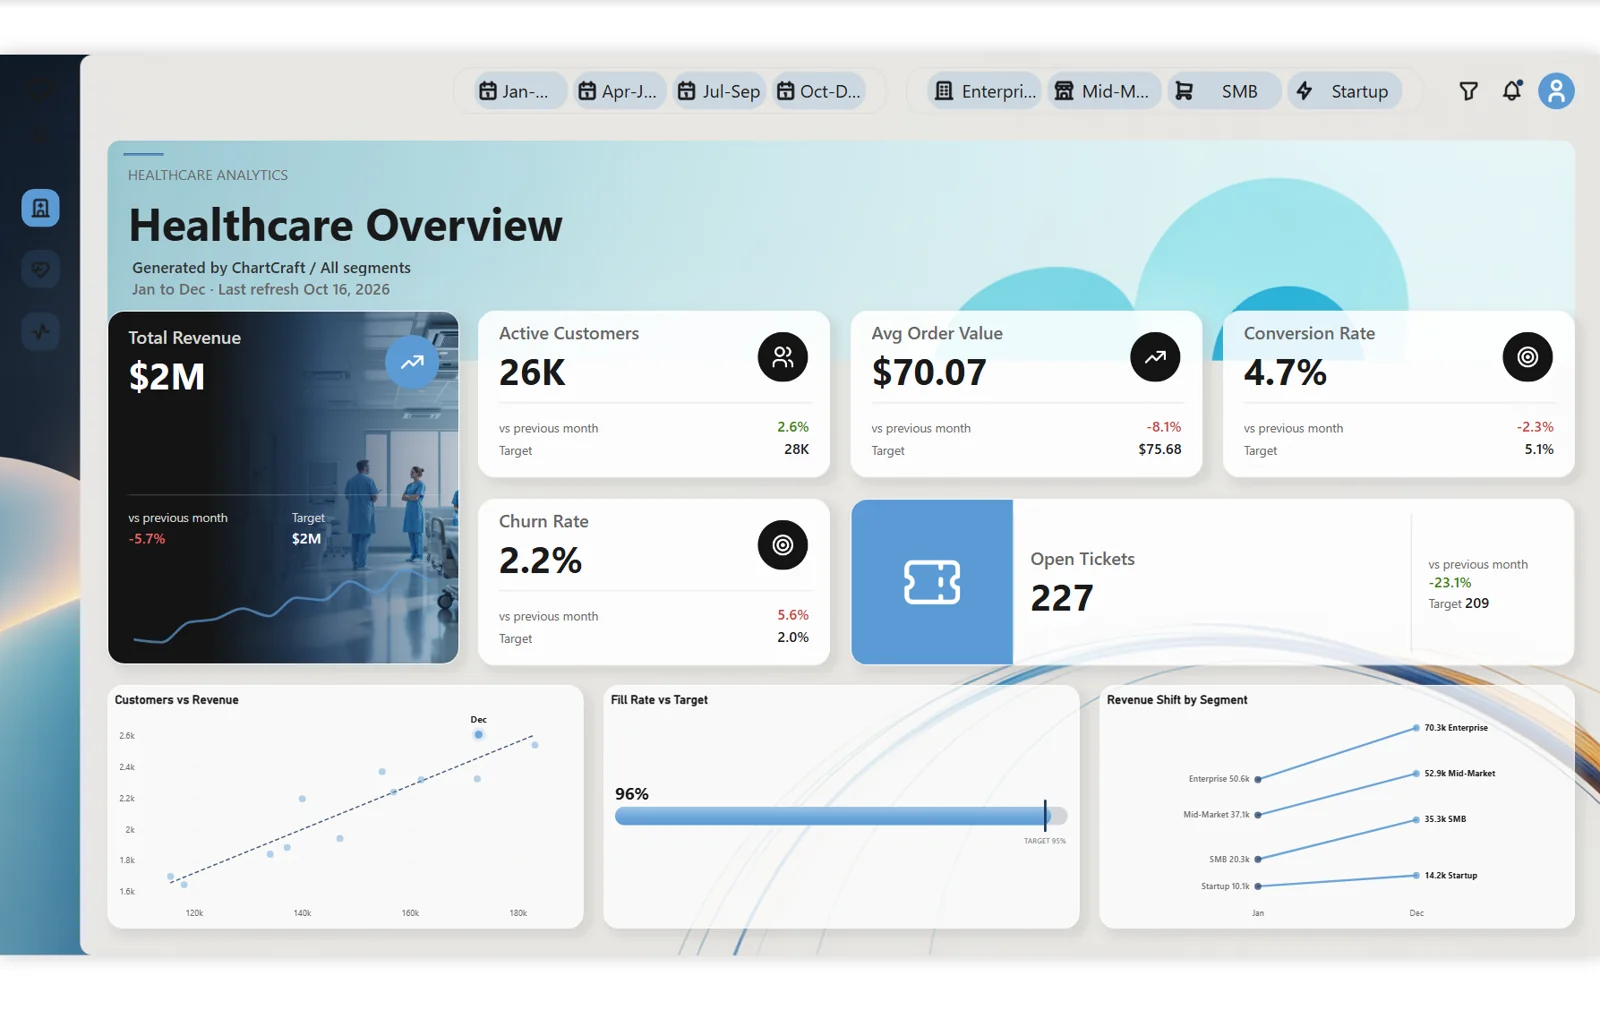Click the -5.7% change on Total Revenue

[147, 539]
